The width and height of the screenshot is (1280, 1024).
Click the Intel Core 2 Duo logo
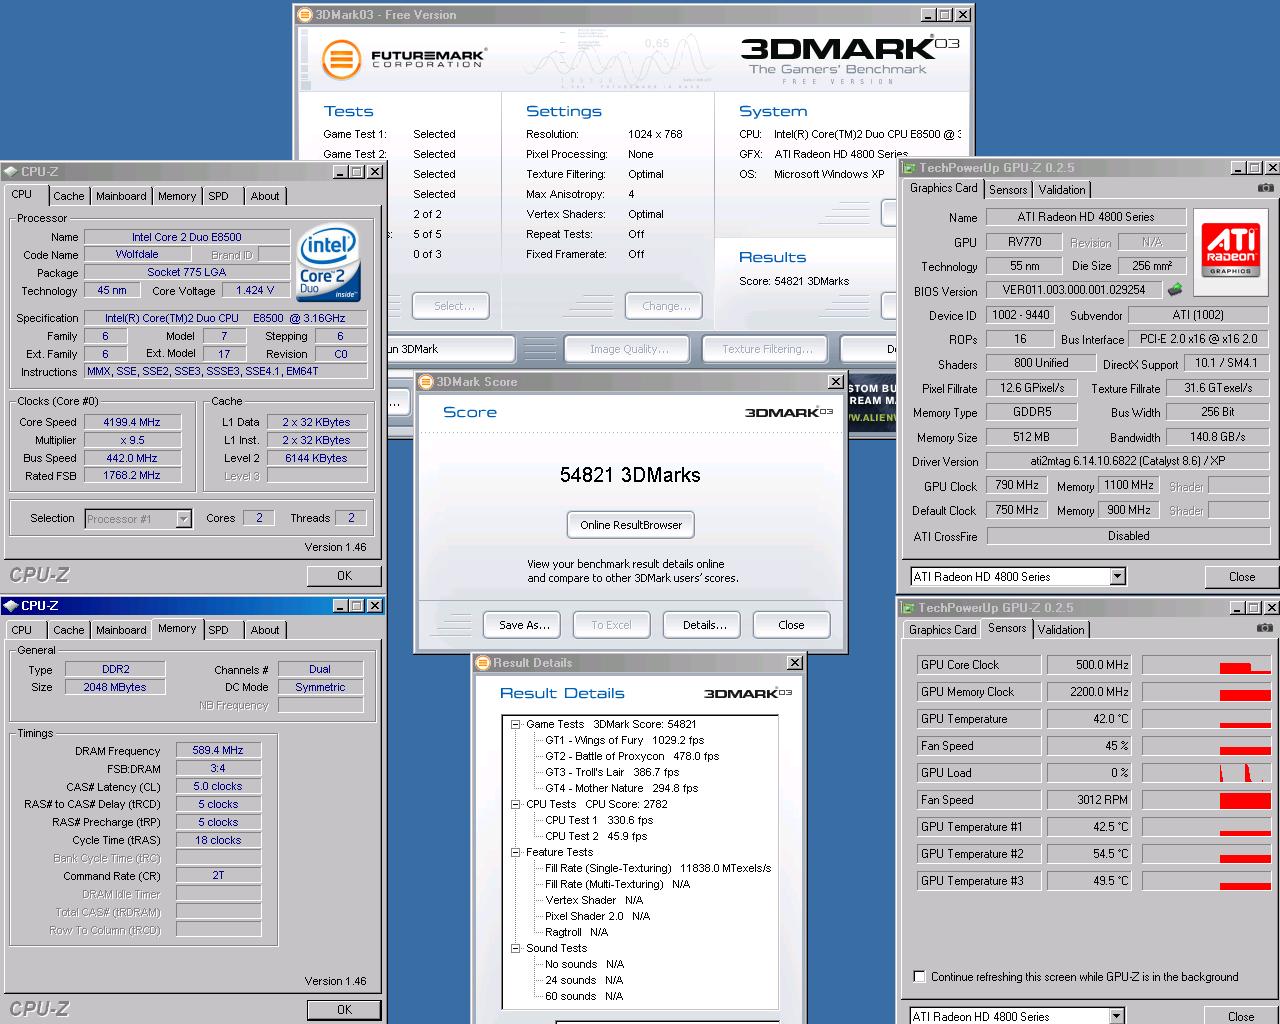(x=329, y=262)
